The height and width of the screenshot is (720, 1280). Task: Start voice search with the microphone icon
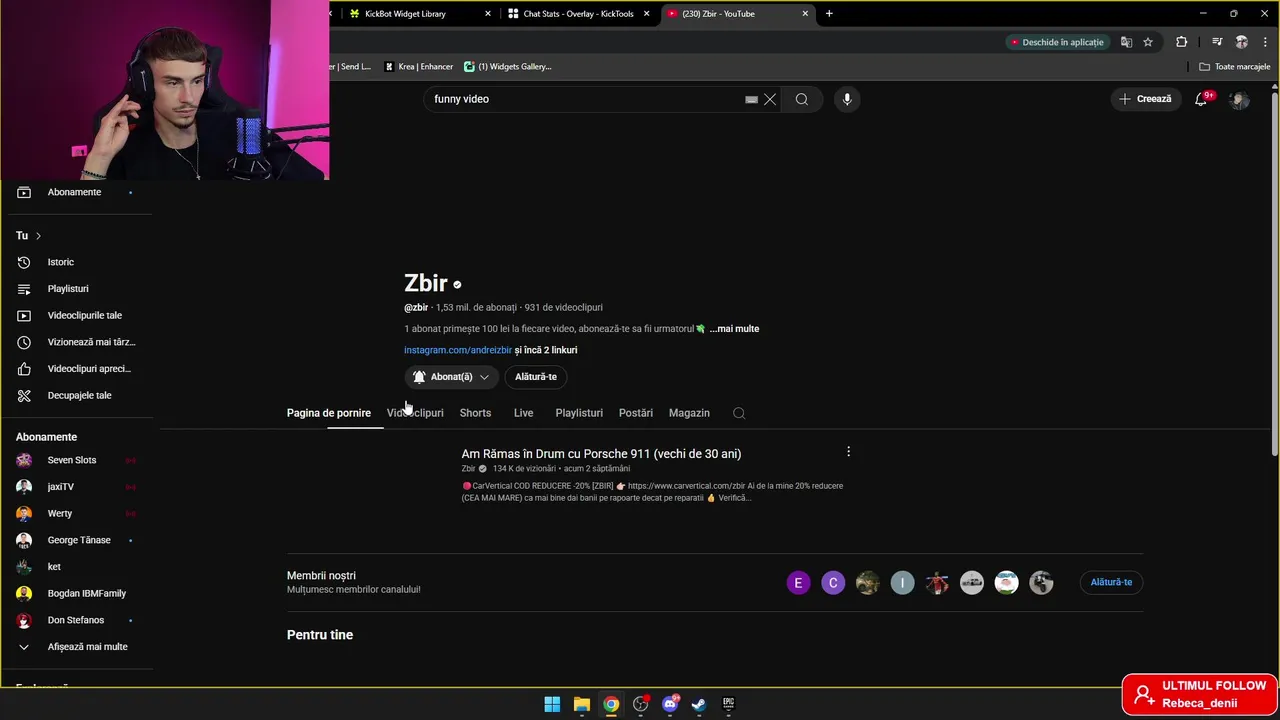[847, 99]
